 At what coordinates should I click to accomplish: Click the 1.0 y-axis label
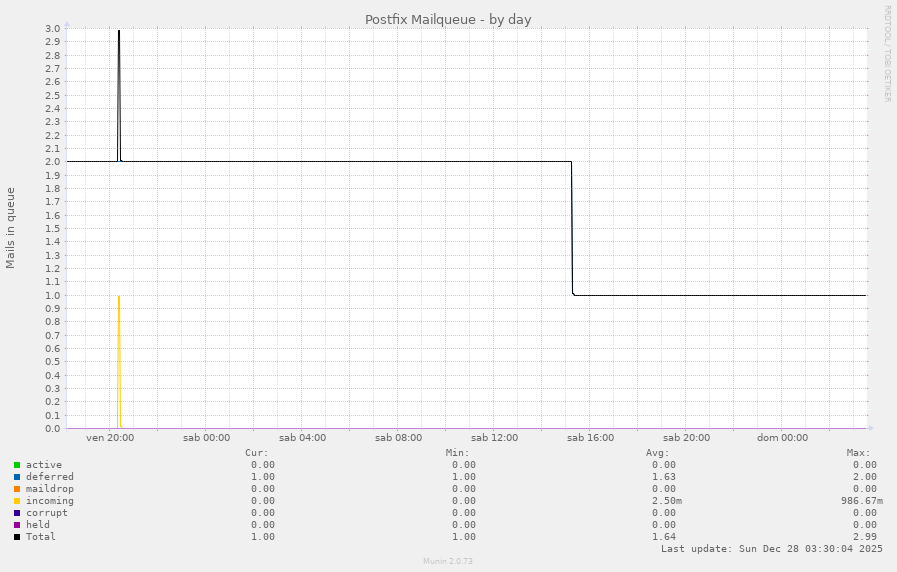[53, 296]
